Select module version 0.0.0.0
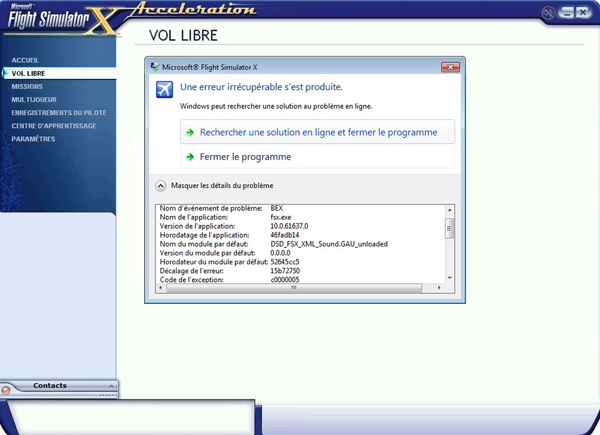The height and width of the screenshot is (435, 600). 280,253
